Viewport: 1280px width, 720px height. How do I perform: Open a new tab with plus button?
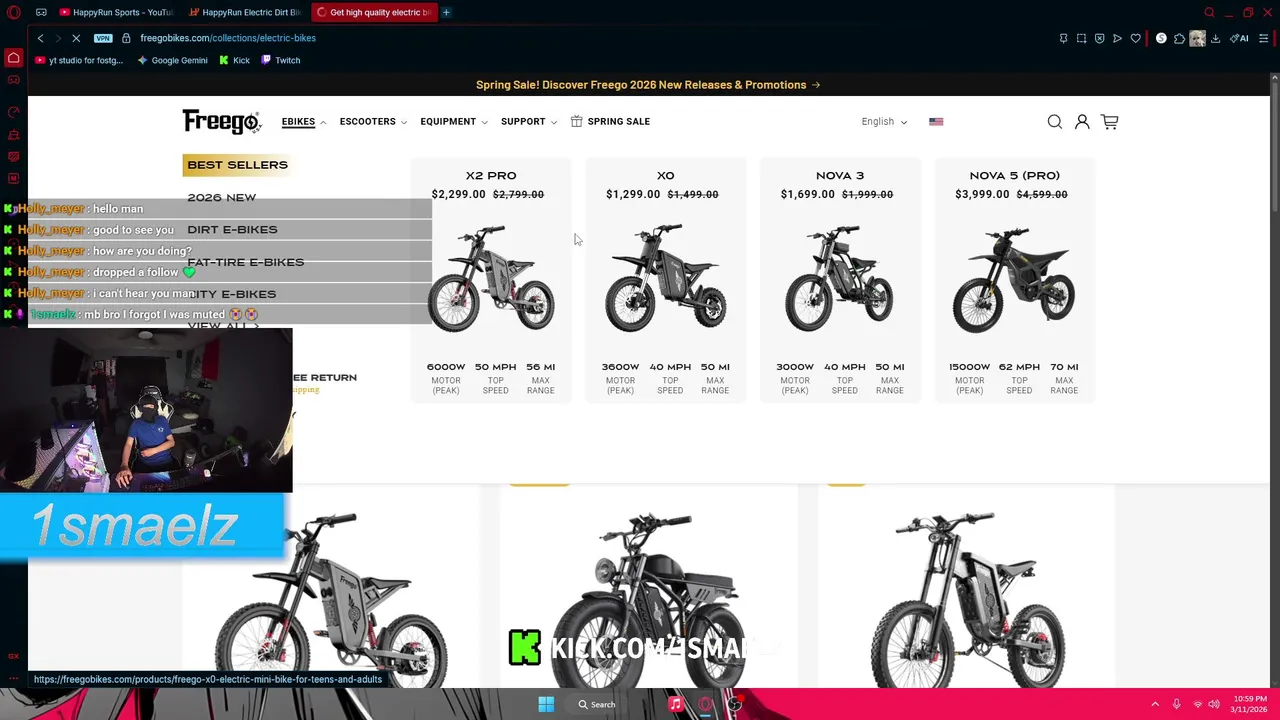pyautogui.click(x=446, y=12)
